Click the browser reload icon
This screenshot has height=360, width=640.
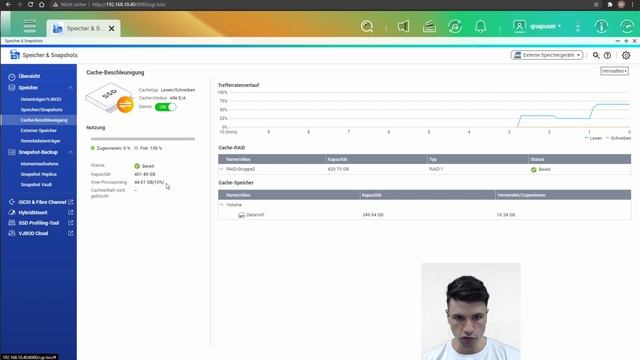(x=30, y=4)
